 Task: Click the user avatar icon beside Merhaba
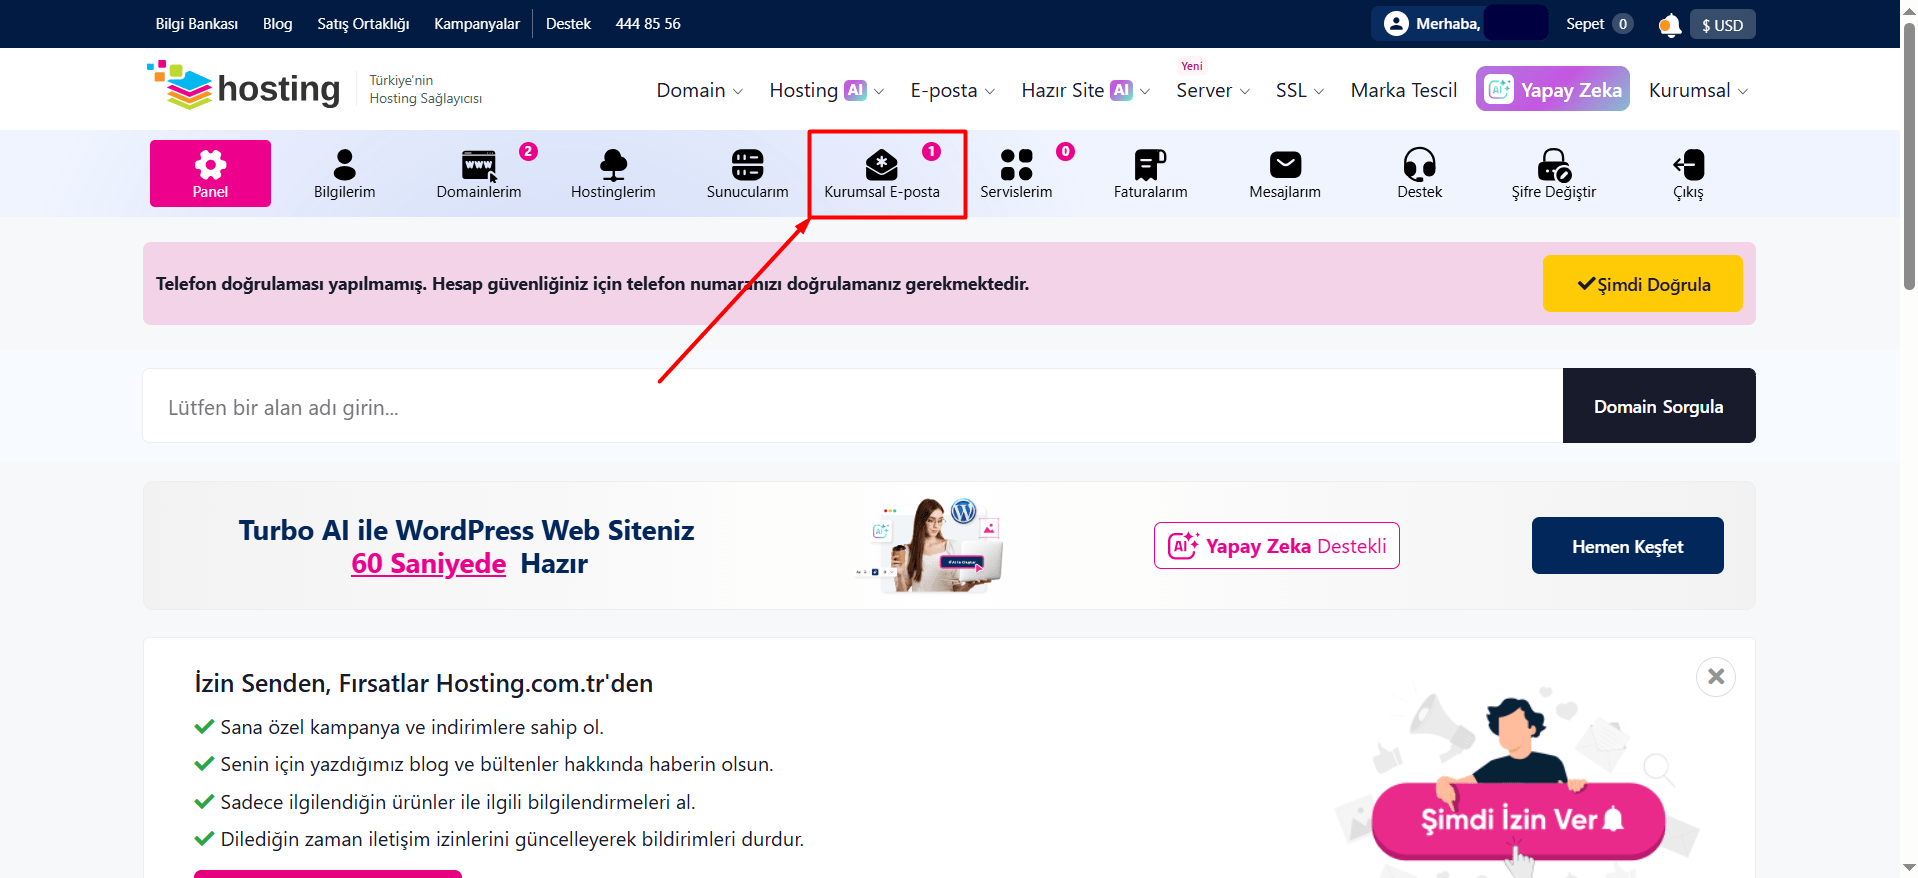point(1396,23)
